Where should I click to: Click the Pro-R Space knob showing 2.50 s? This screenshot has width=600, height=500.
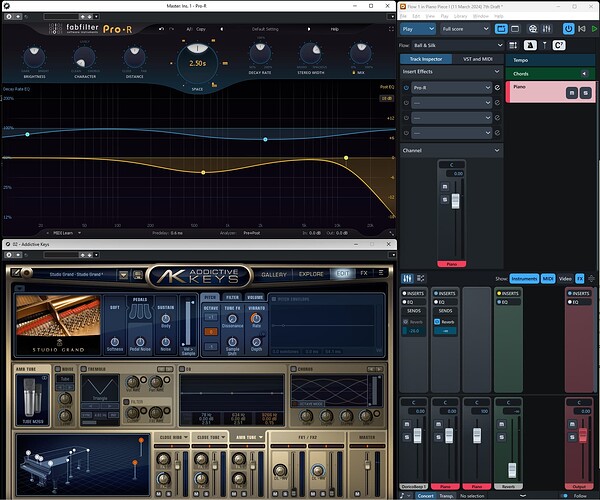pyautogui.click(x=197, y=62)
